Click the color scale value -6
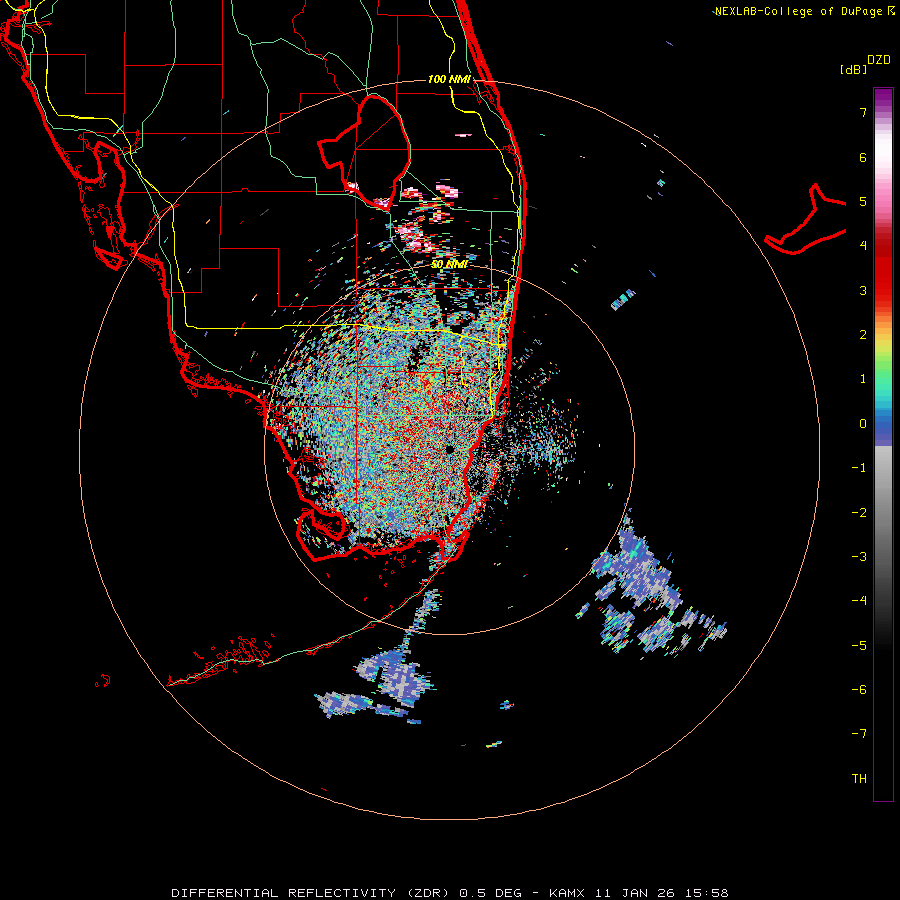This screenshot has width=900, height=900. point(859,690)
